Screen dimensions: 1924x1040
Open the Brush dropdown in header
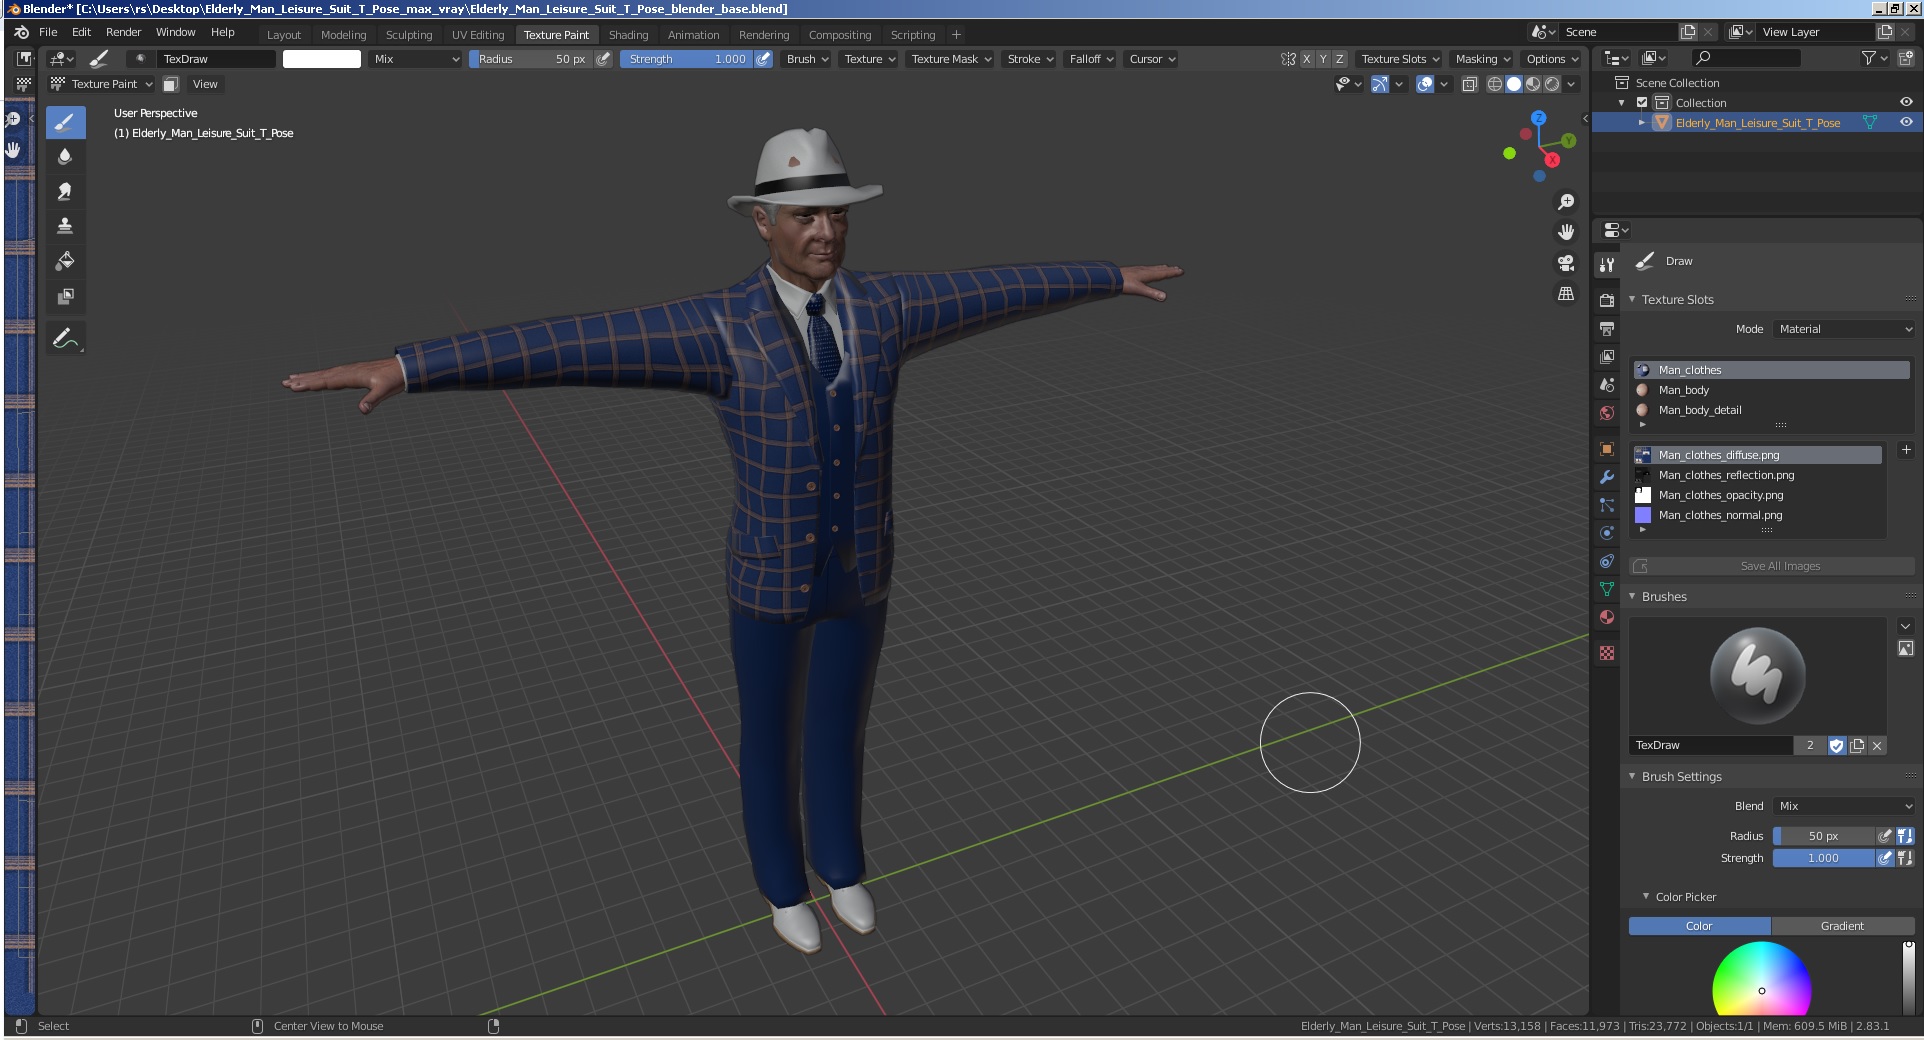[x=807, y=59]
